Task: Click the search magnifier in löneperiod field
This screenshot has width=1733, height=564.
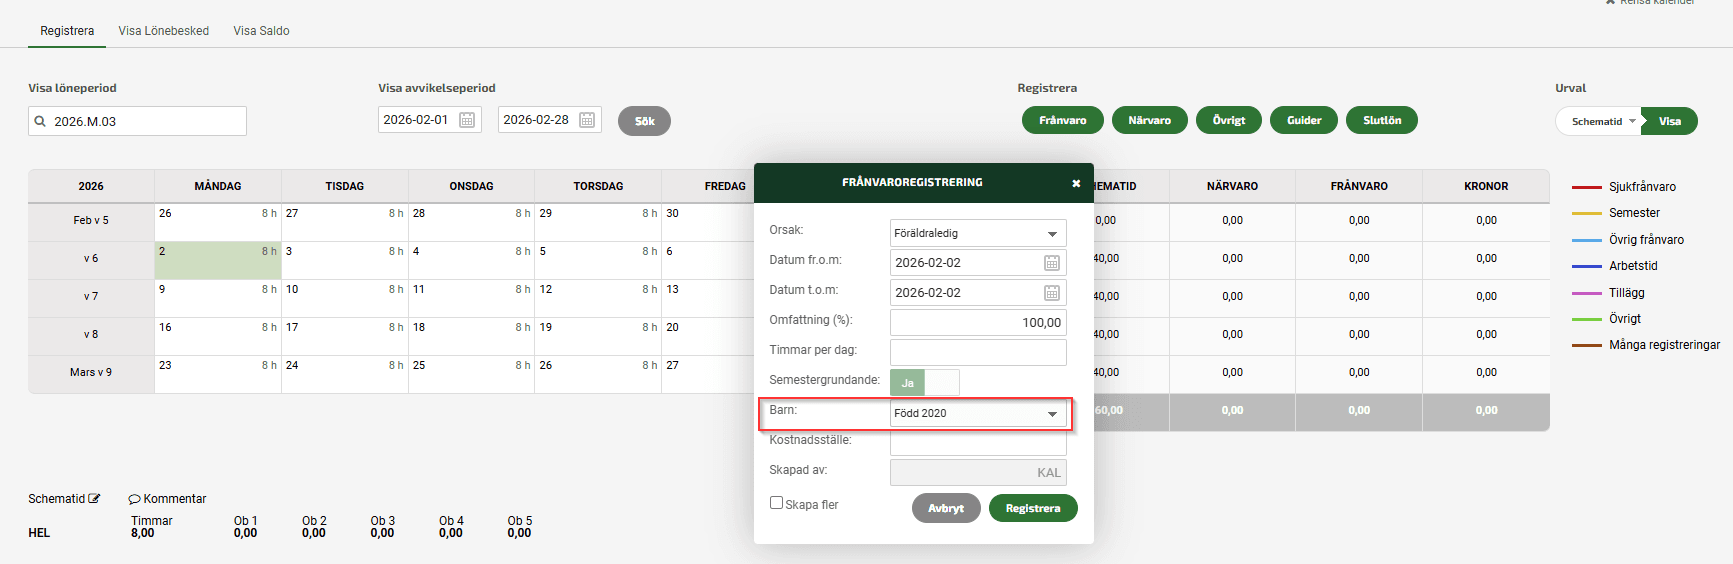Action: point(40,121)
